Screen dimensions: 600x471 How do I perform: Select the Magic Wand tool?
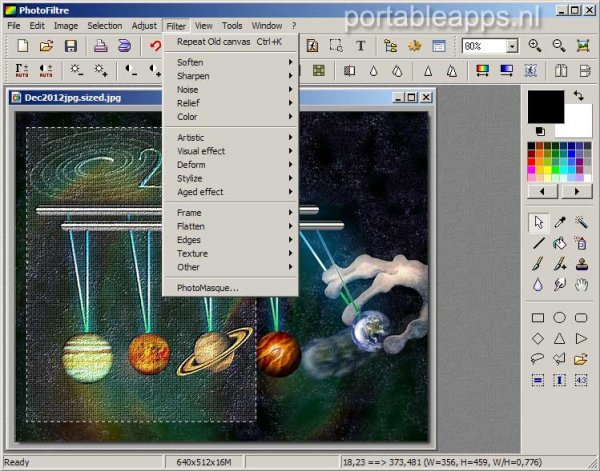tap(581, 222)
